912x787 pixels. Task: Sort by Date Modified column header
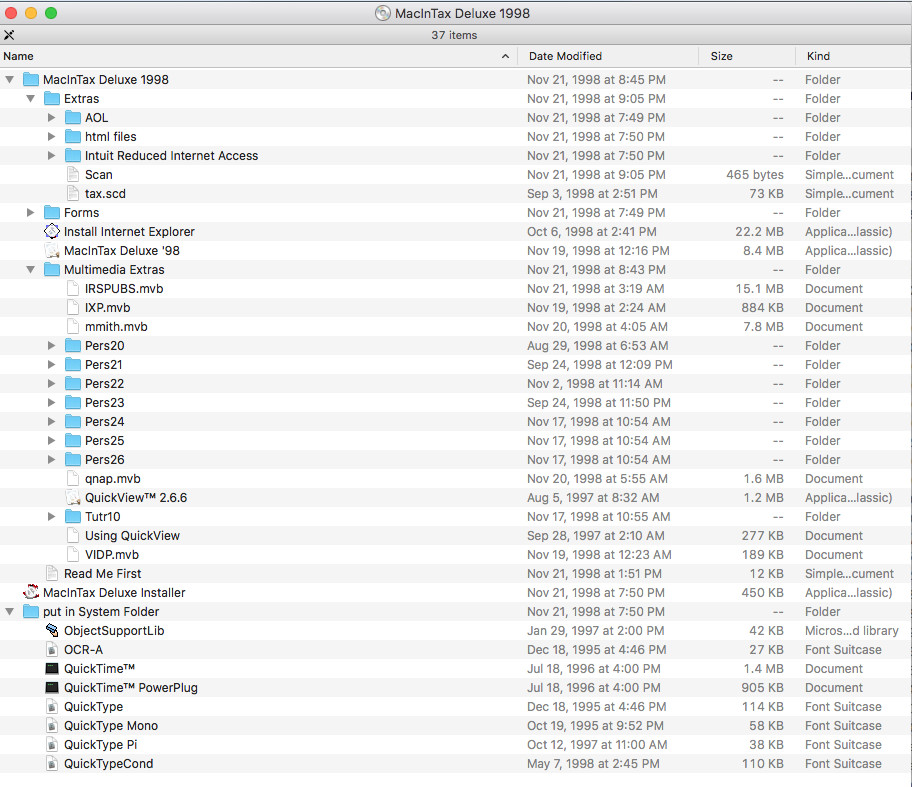pos(608,56)
